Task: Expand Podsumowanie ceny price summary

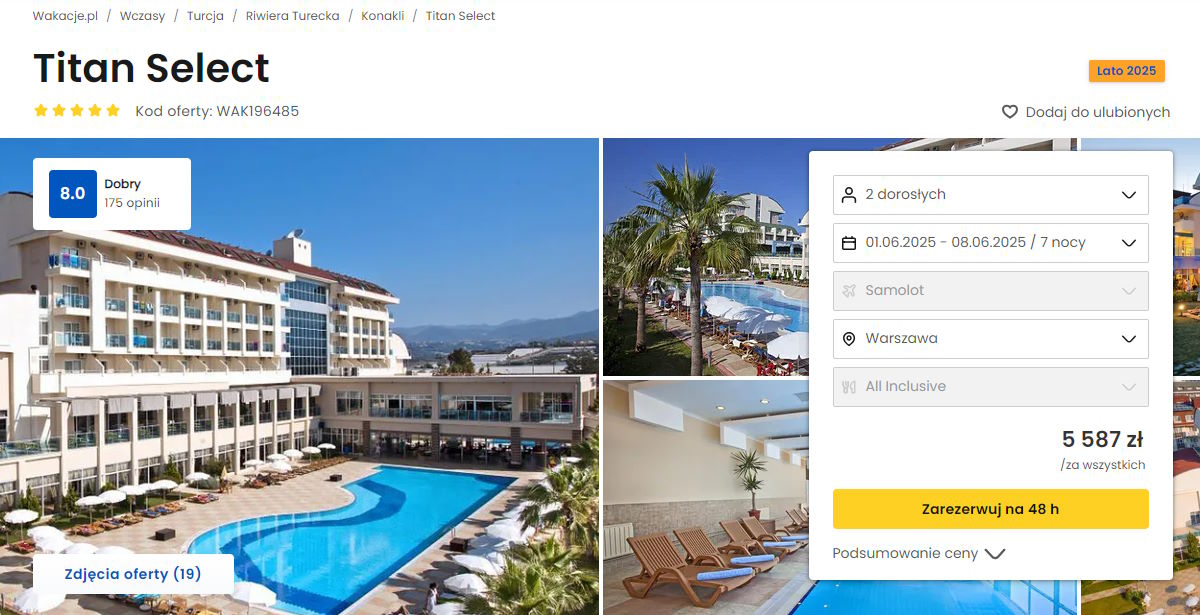Action: pos(918,553)
